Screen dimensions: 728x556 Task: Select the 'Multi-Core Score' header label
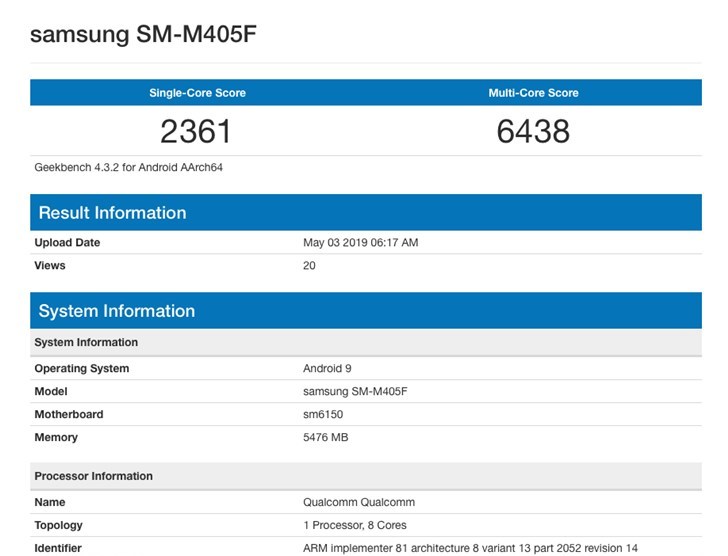pyautogui.click(x=533, y=93)
